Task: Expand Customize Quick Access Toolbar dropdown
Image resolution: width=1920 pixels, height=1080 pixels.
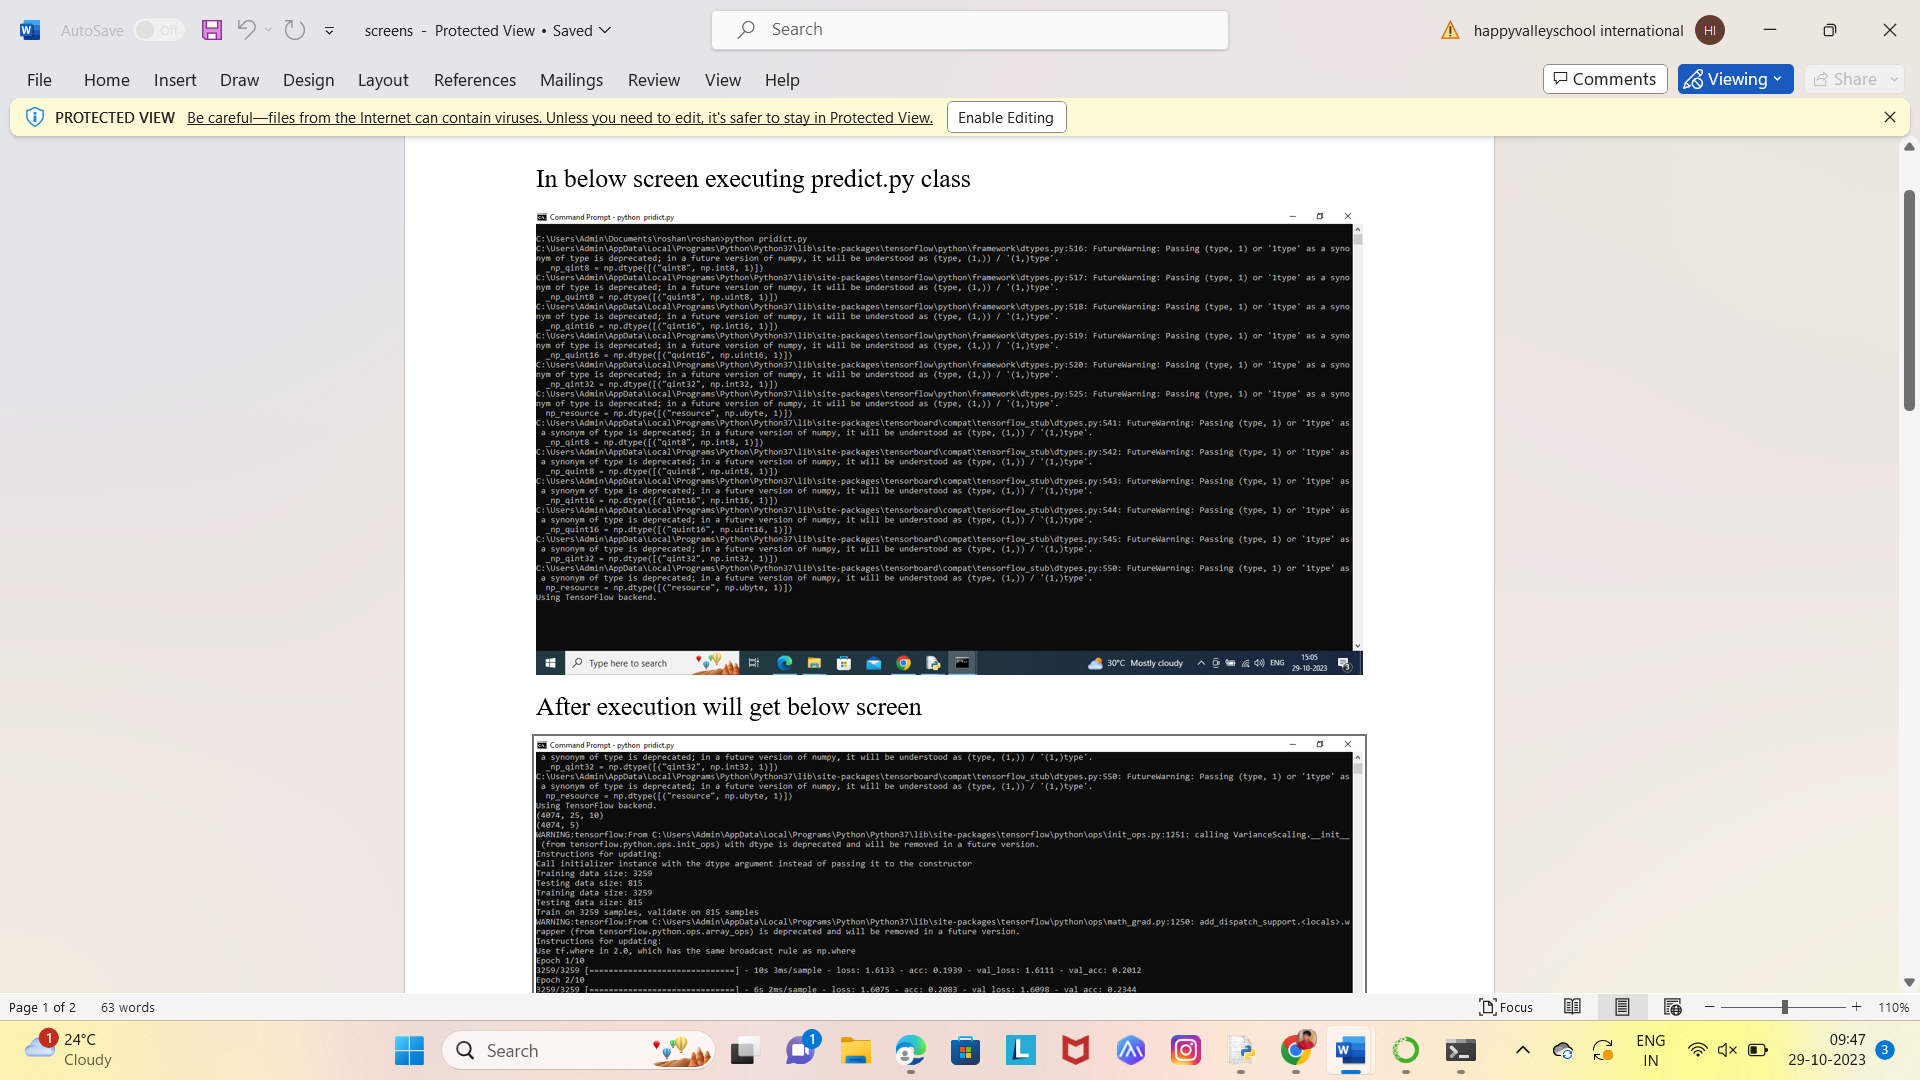Action: pos(329,31)
